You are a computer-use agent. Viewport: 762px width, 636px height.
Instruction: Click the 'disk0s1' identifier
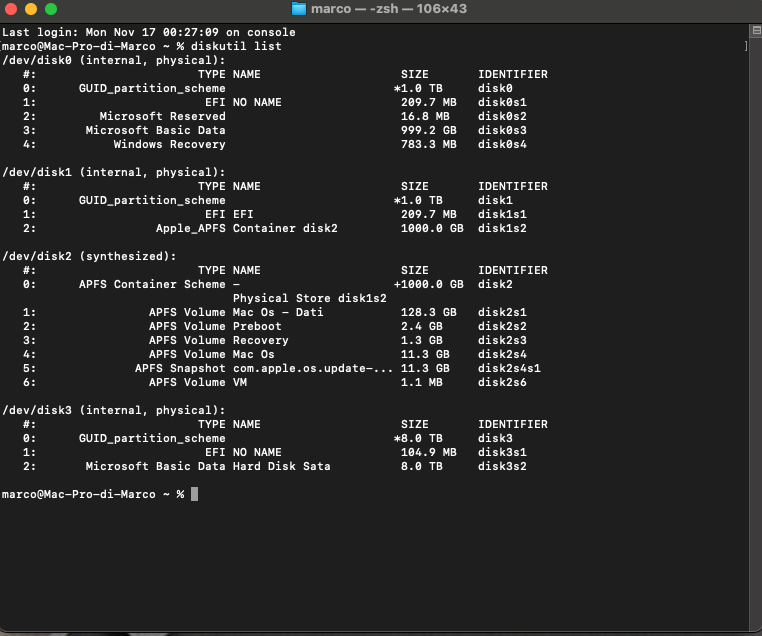pyautogui.click(x=502, y=102)
